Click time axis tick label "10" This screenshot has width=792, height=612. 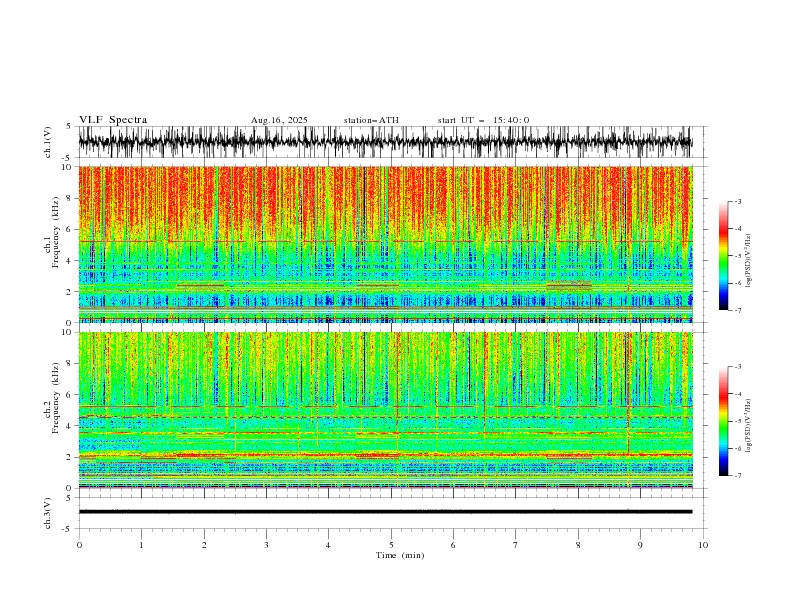pos(703,545)
